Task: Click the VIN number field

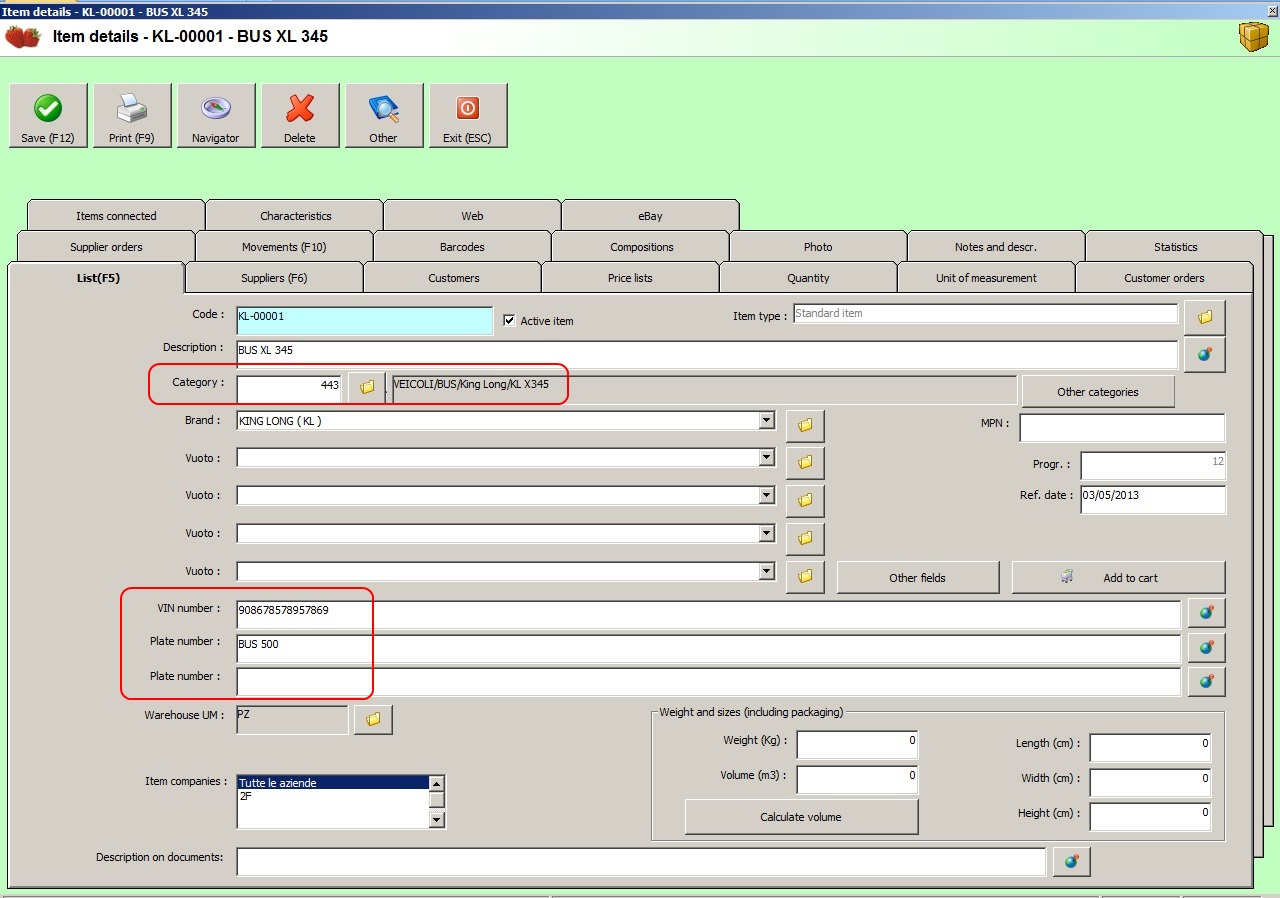Action: [x=708, y=614]
